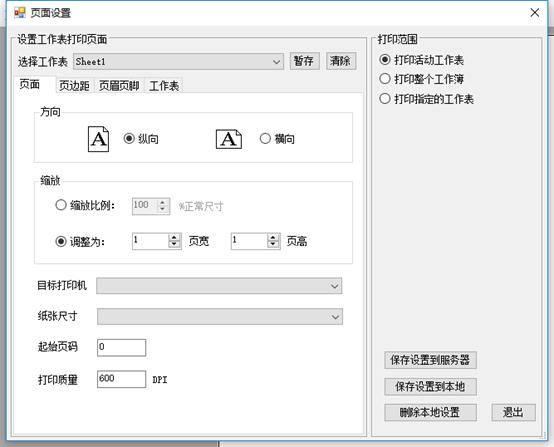The height and width of the screenshot is (447, 554).
Task: Close the 页面设置 dialog window
Action: coord(535,13)
